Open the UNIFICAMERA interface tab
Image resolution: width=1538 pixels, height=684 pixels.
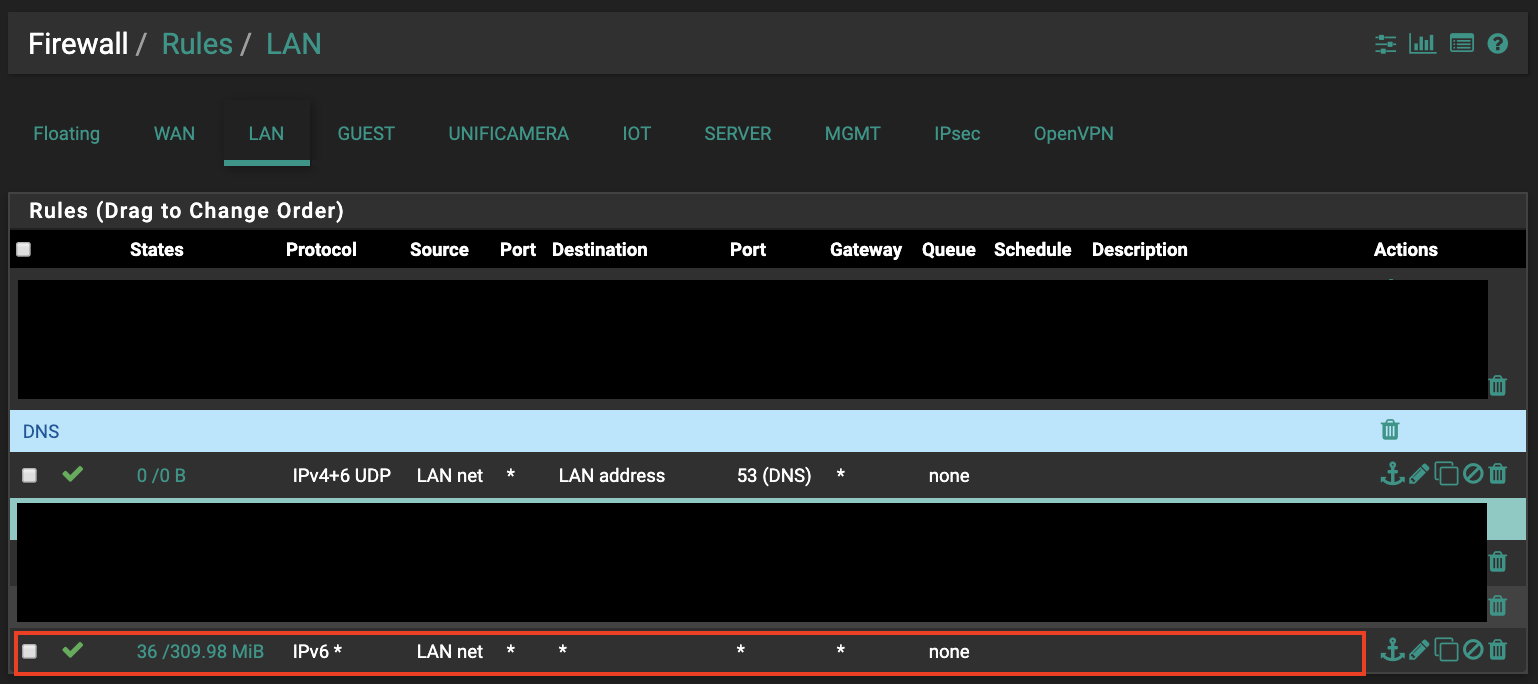click(508, 134)
